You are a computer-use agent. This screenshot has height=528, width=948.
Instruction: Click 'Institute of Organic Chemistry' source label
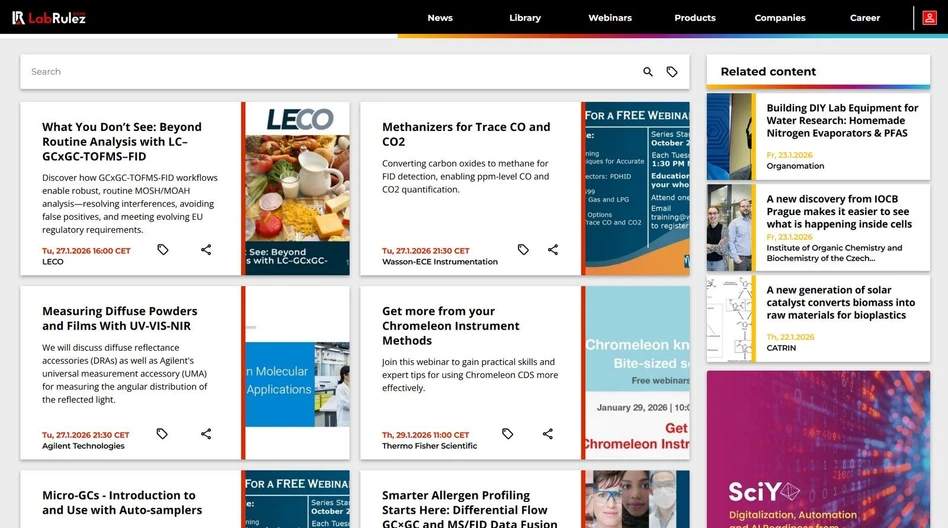click(x=834, y=253)
